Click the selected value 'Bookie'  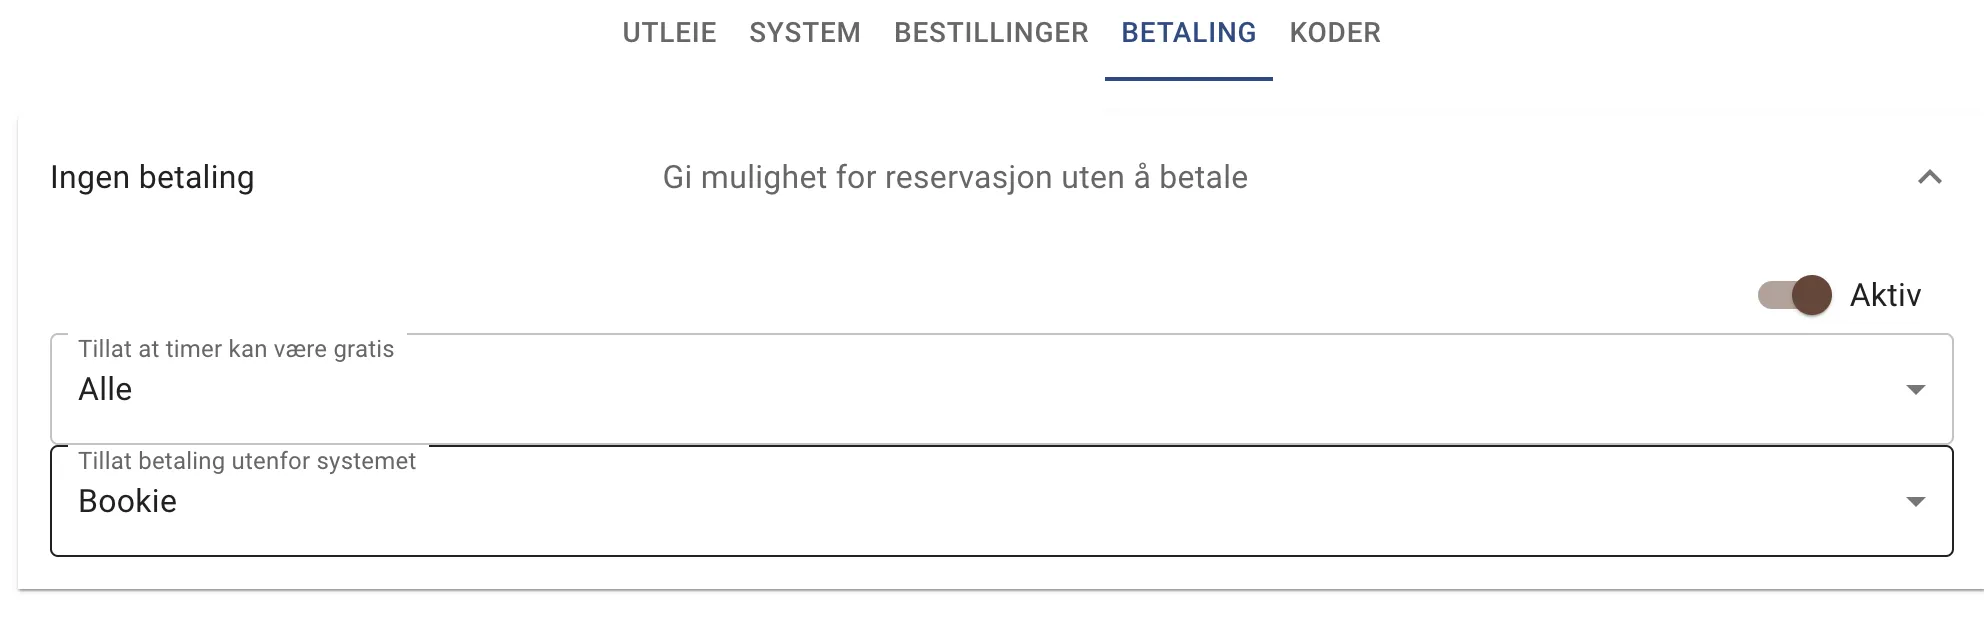point(128,502)
